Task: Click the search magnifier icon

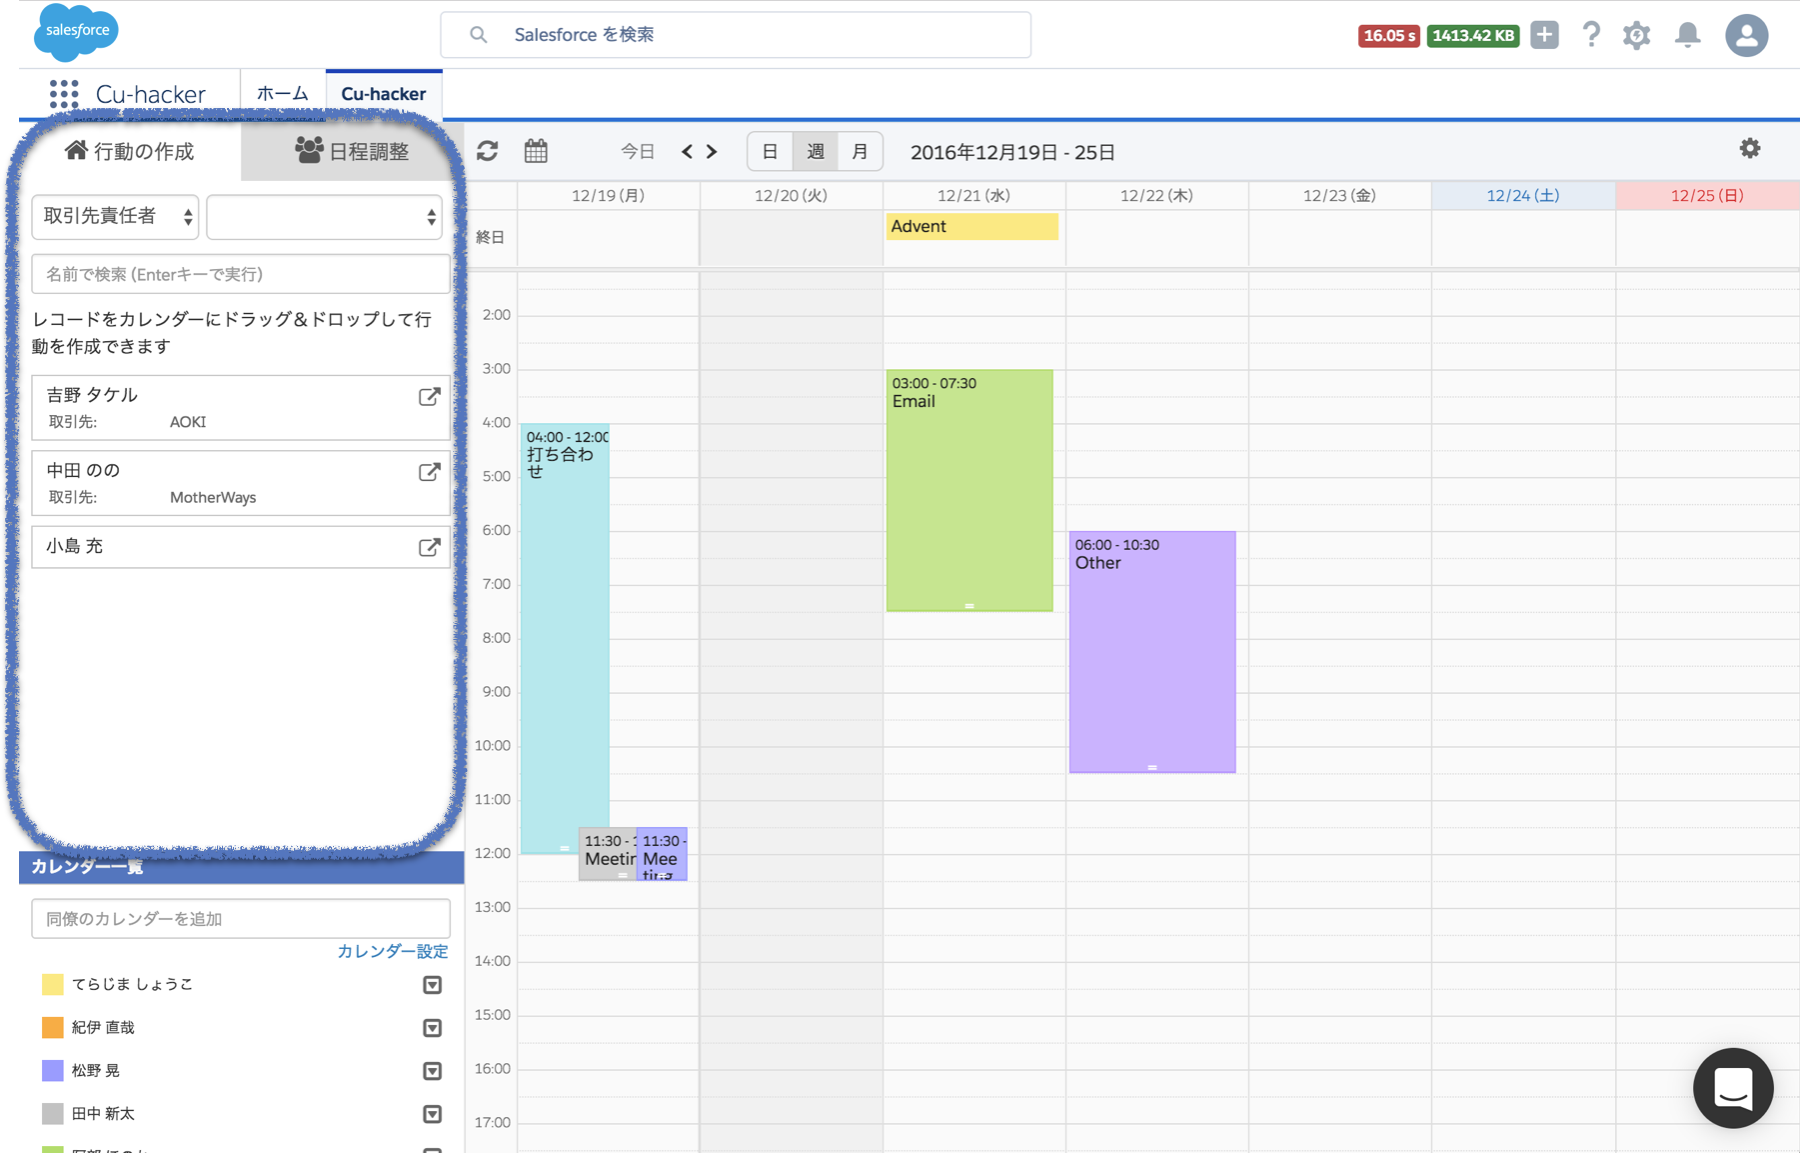Action: pos(479,35)
